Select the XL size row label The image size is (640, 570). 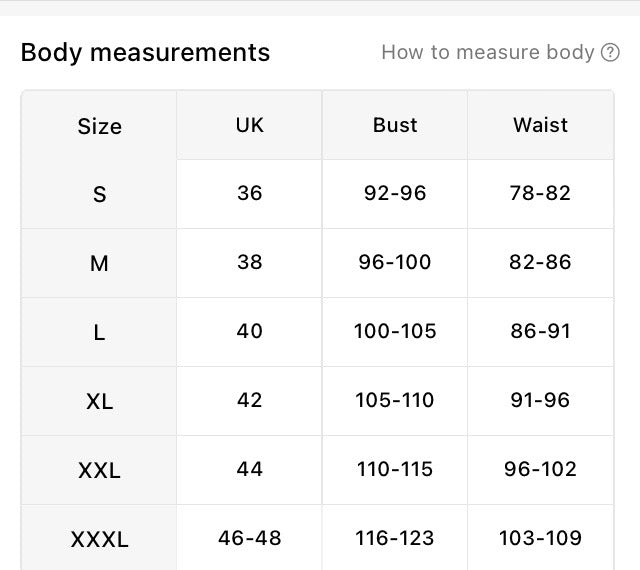pyautogui.click(x=99, y=401)
